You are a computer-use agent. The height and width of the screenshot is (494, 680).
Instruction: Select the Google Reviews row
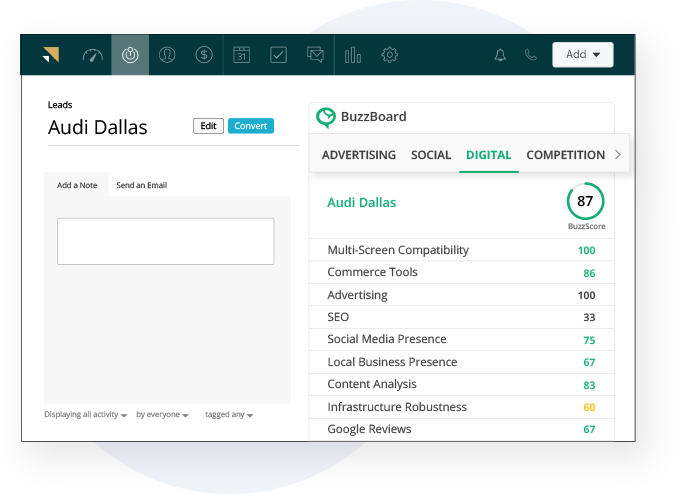(x=461, y=429)
